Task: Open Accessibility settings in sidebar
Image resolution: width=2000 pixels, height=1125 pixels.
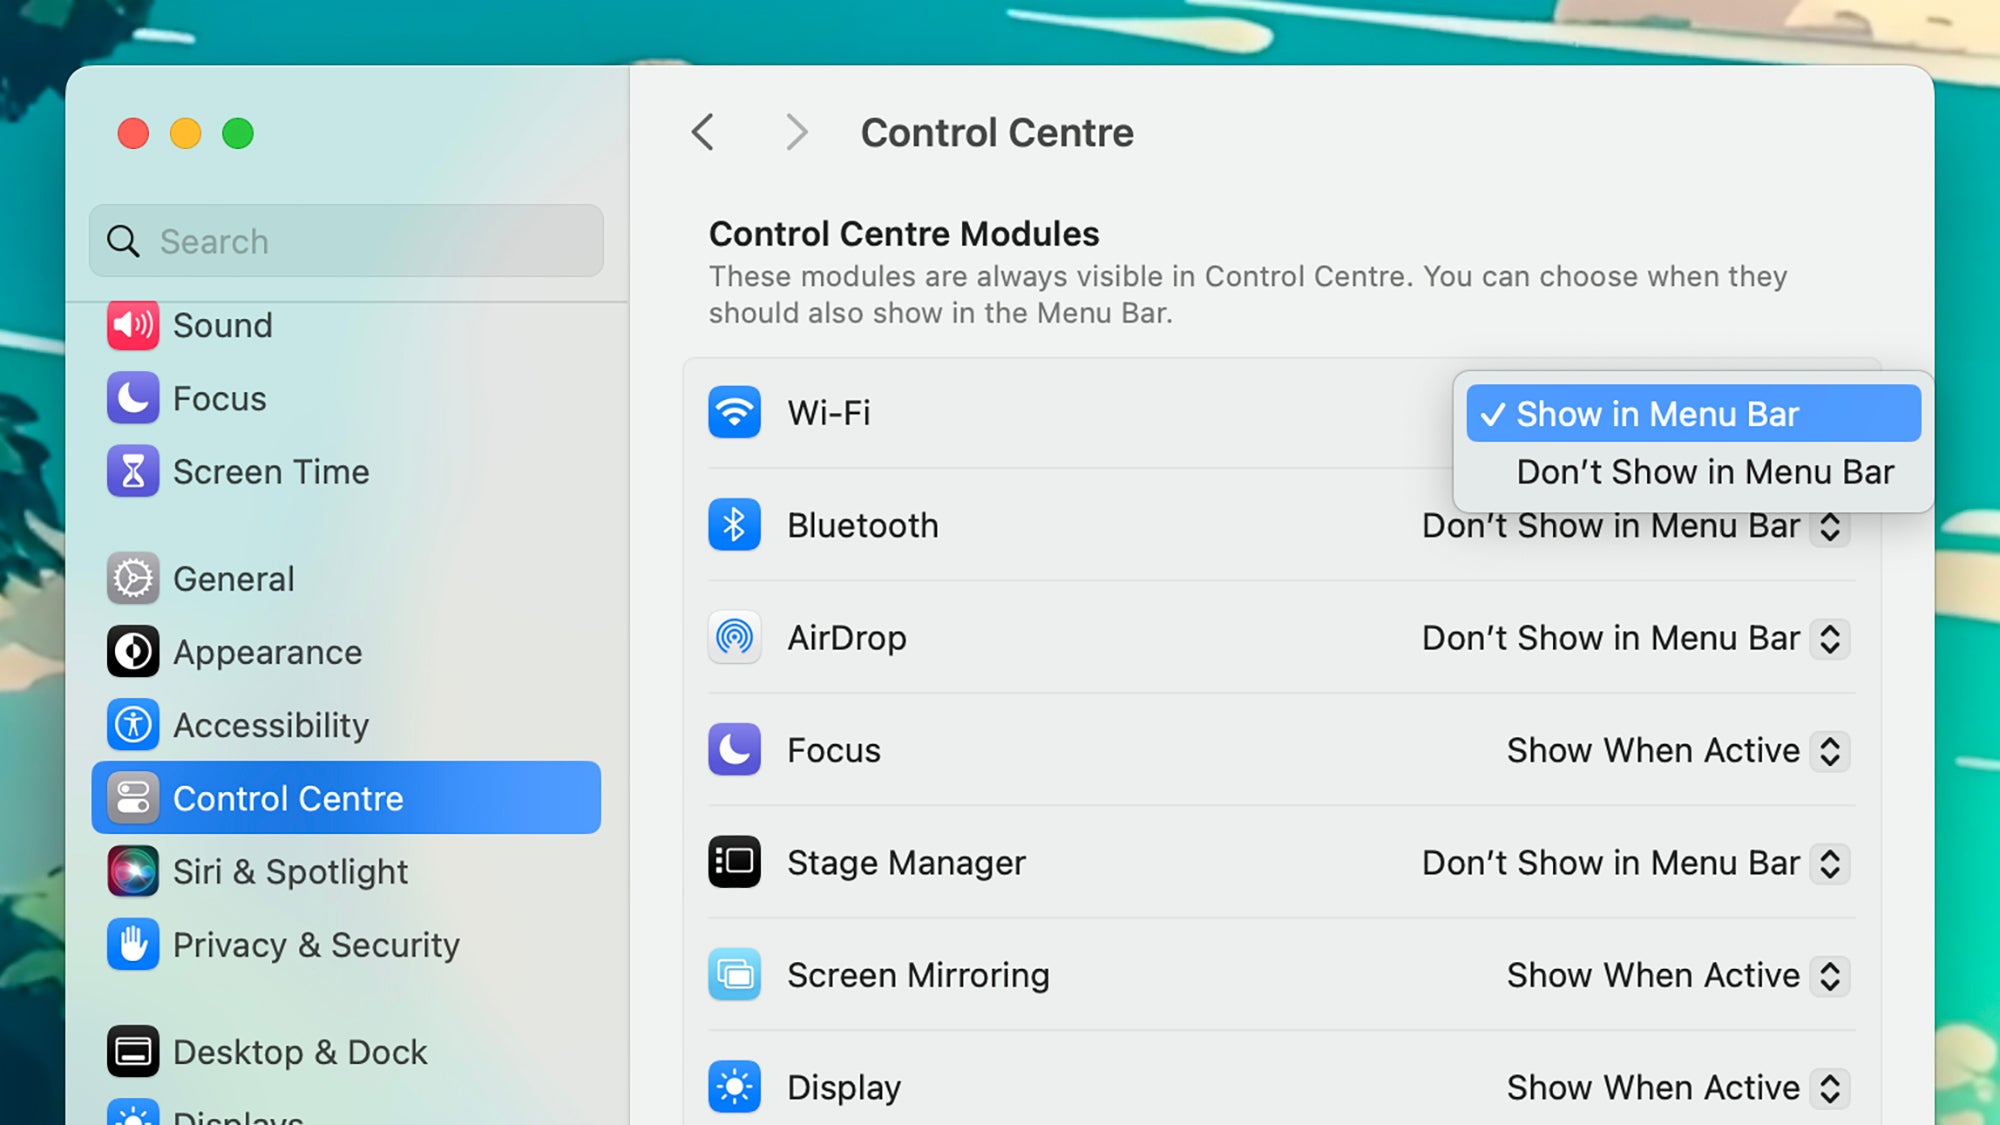Action: (271, 725)
